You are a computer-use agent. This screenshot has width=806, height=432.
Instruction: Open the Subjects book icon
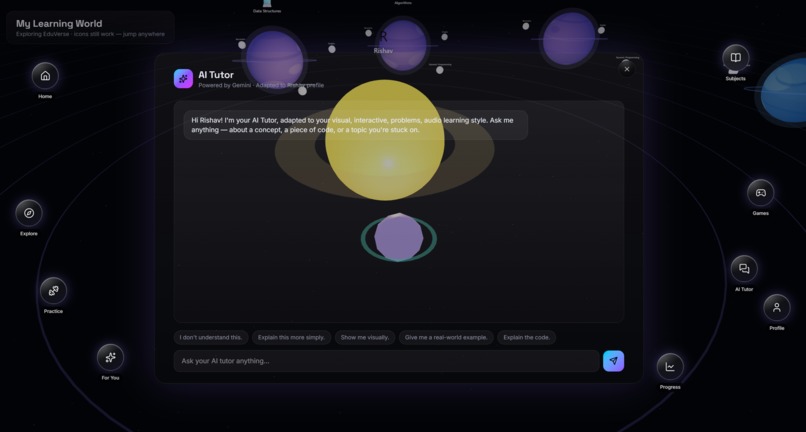pos(736,58)
